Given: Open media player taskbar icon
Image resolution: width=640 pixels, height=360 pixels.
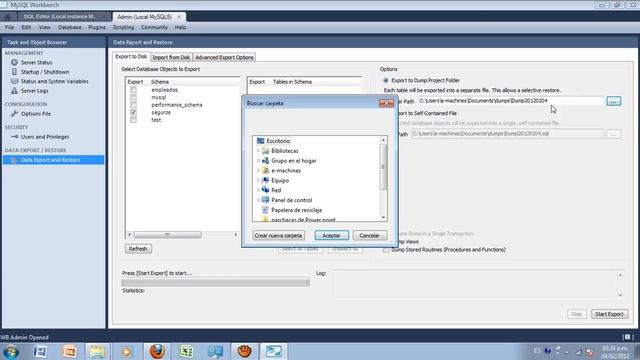Looking at the screenshot, I should coord(127,351).
